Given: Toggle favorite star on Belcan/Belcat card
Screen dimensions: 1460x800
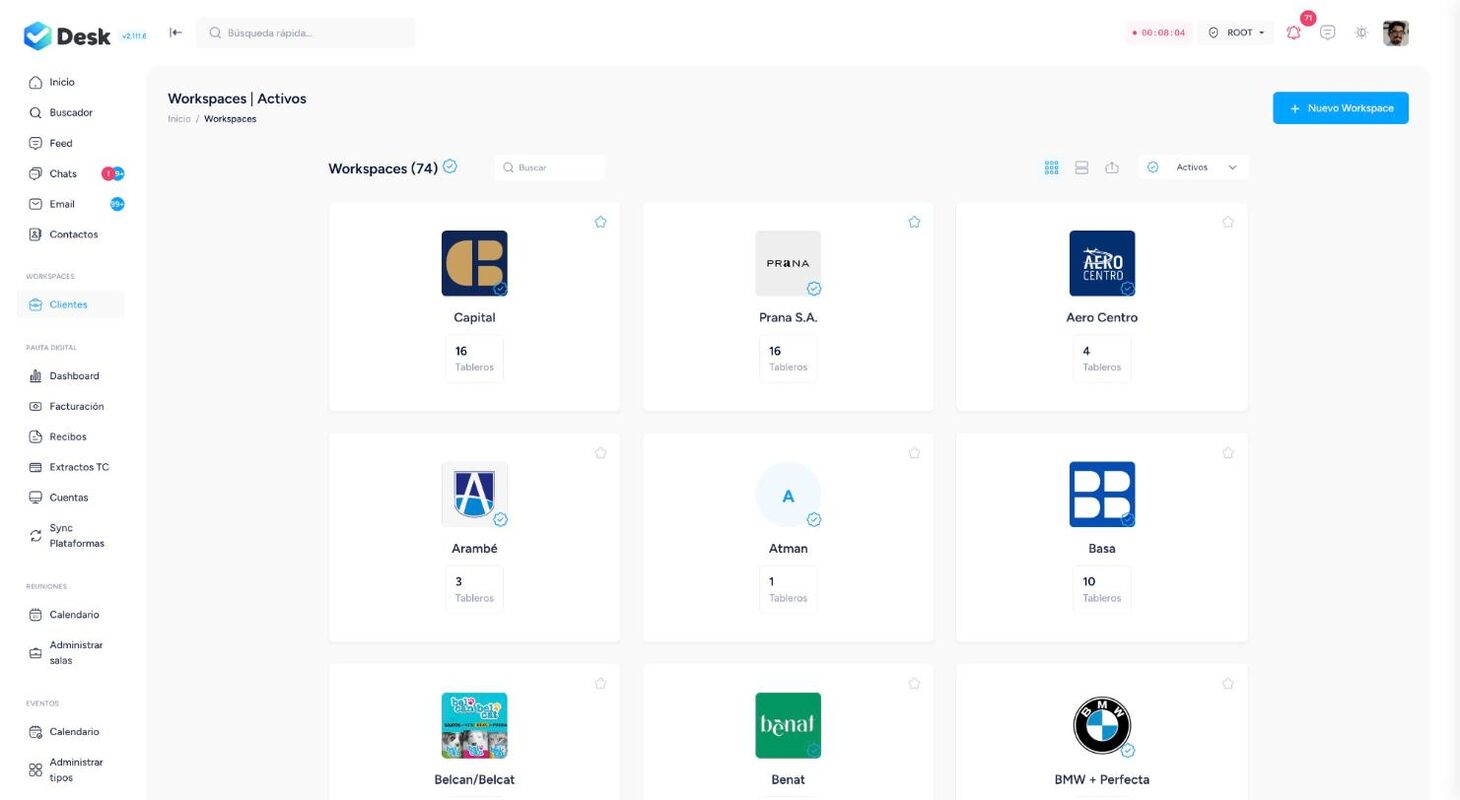Looking at the screenshot, I should (600, 684).
